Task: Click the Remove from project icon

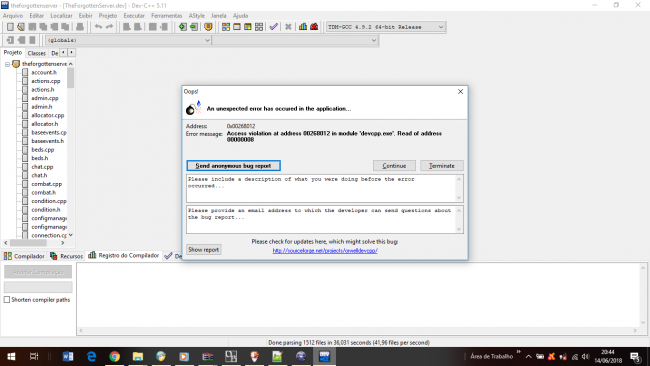Action: tap(194, 27)
